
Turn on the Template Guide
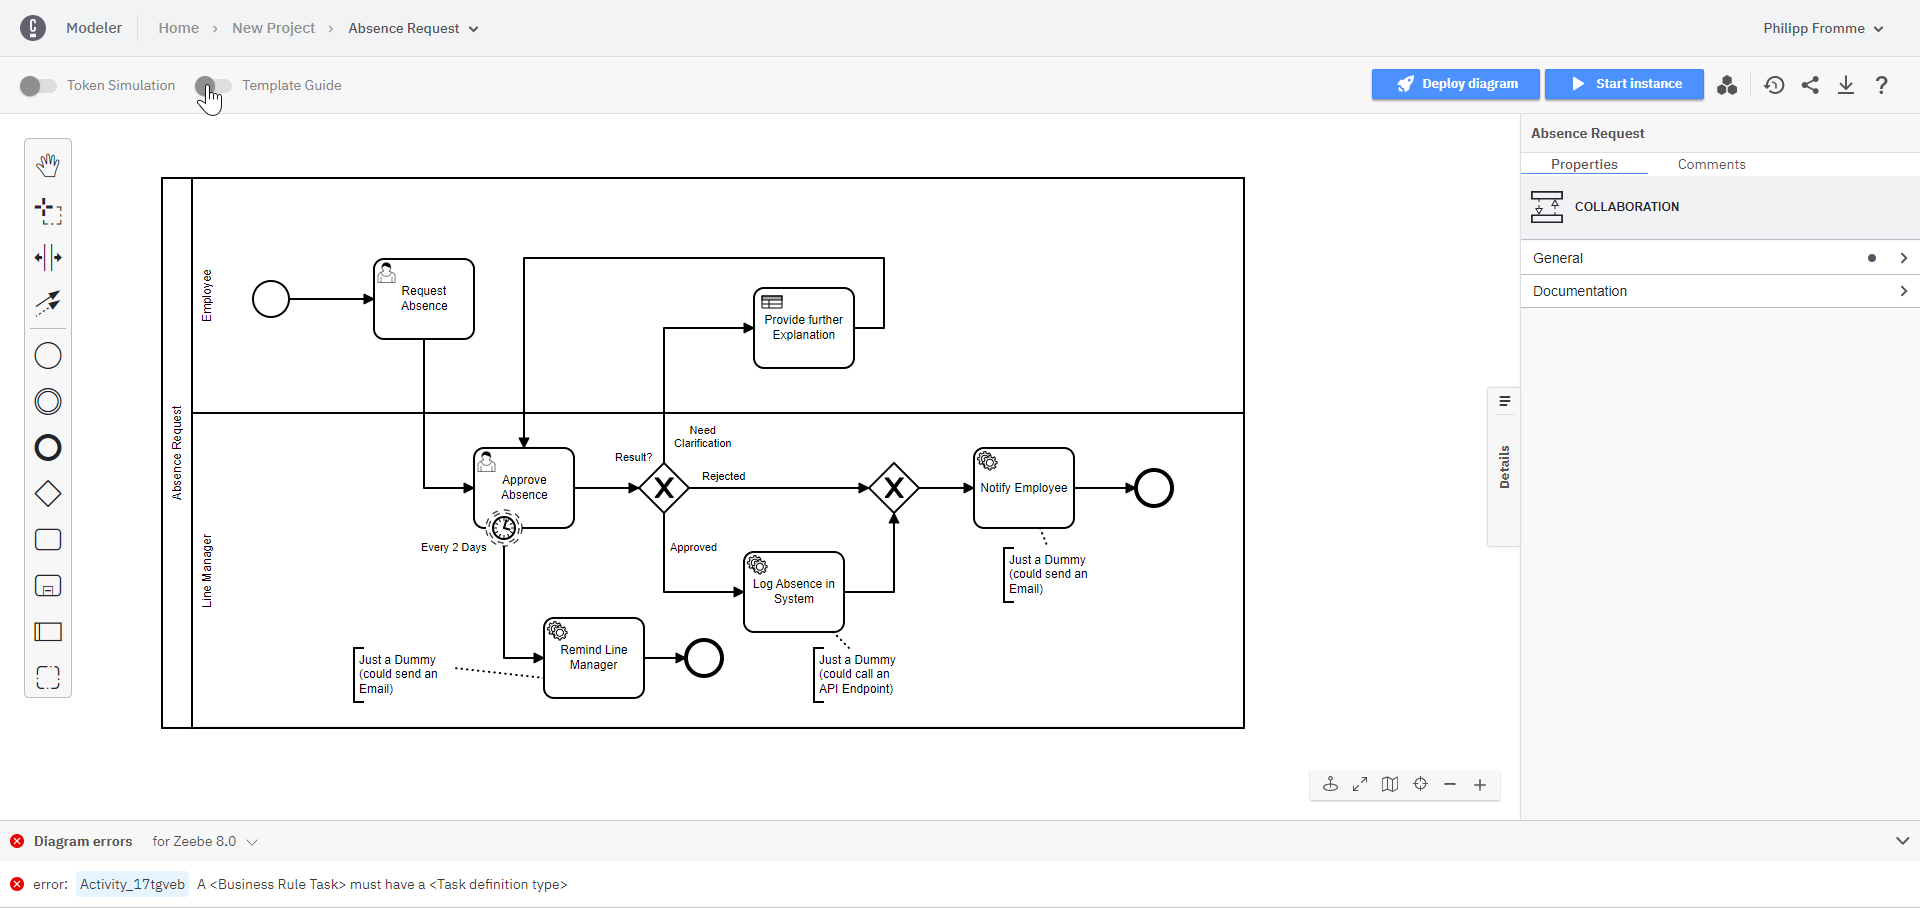click(x=212, y=86)
